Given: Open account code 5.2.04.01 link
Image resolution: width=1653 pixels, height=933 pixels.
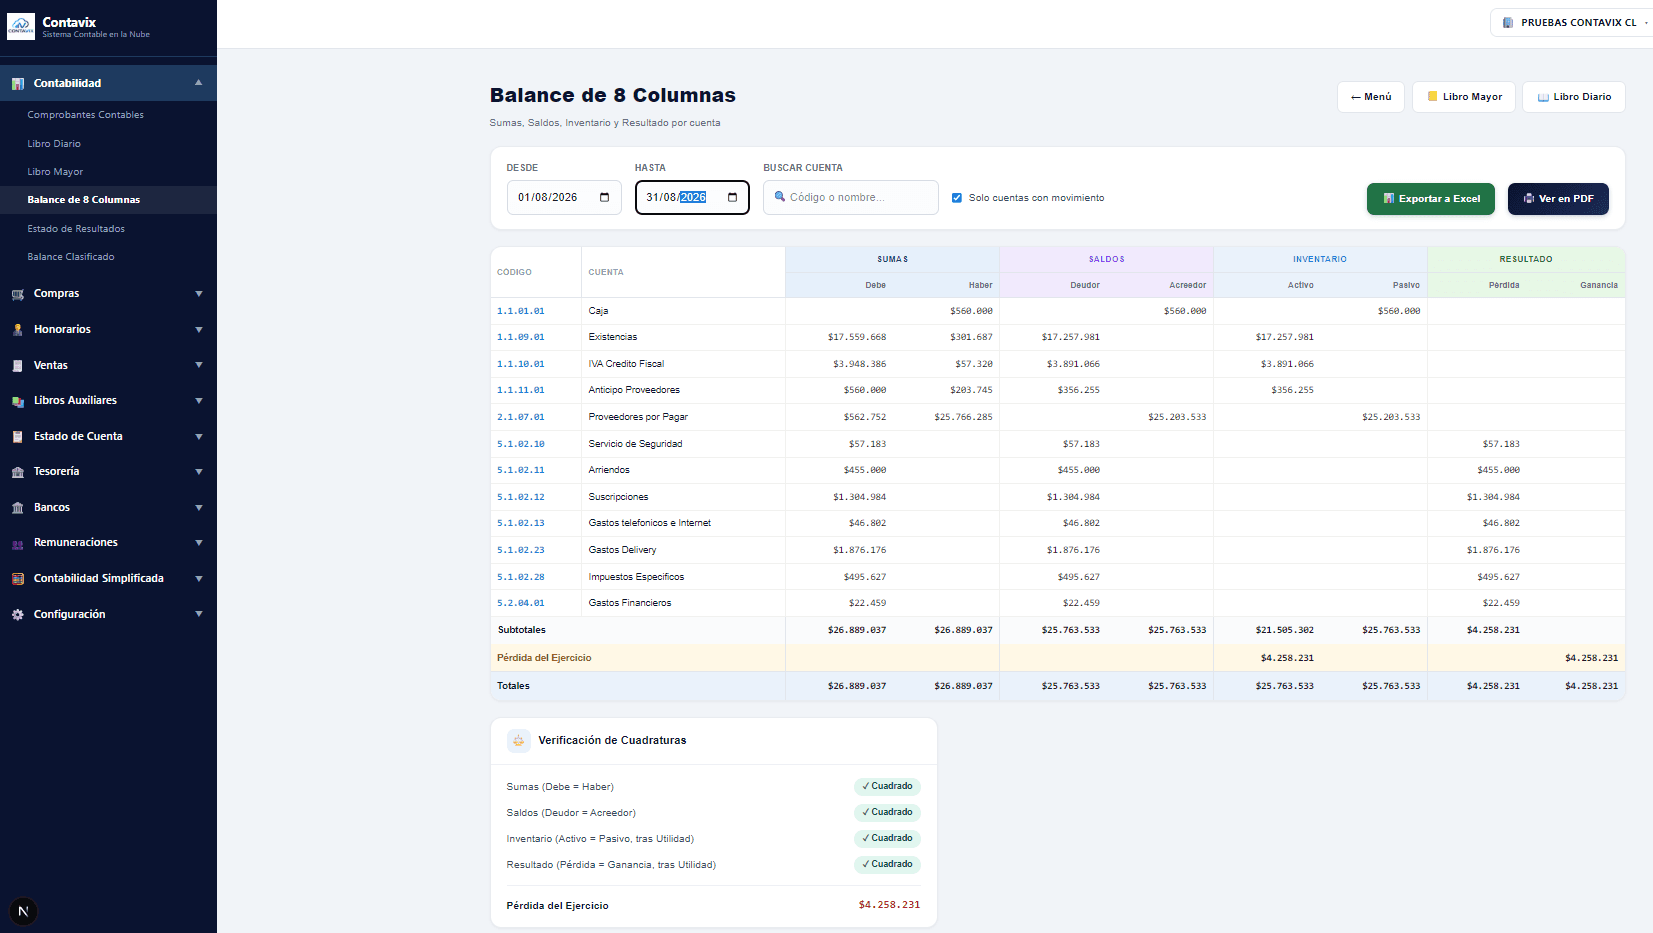Looking at the screenshot, I should (x=521, y=603).
